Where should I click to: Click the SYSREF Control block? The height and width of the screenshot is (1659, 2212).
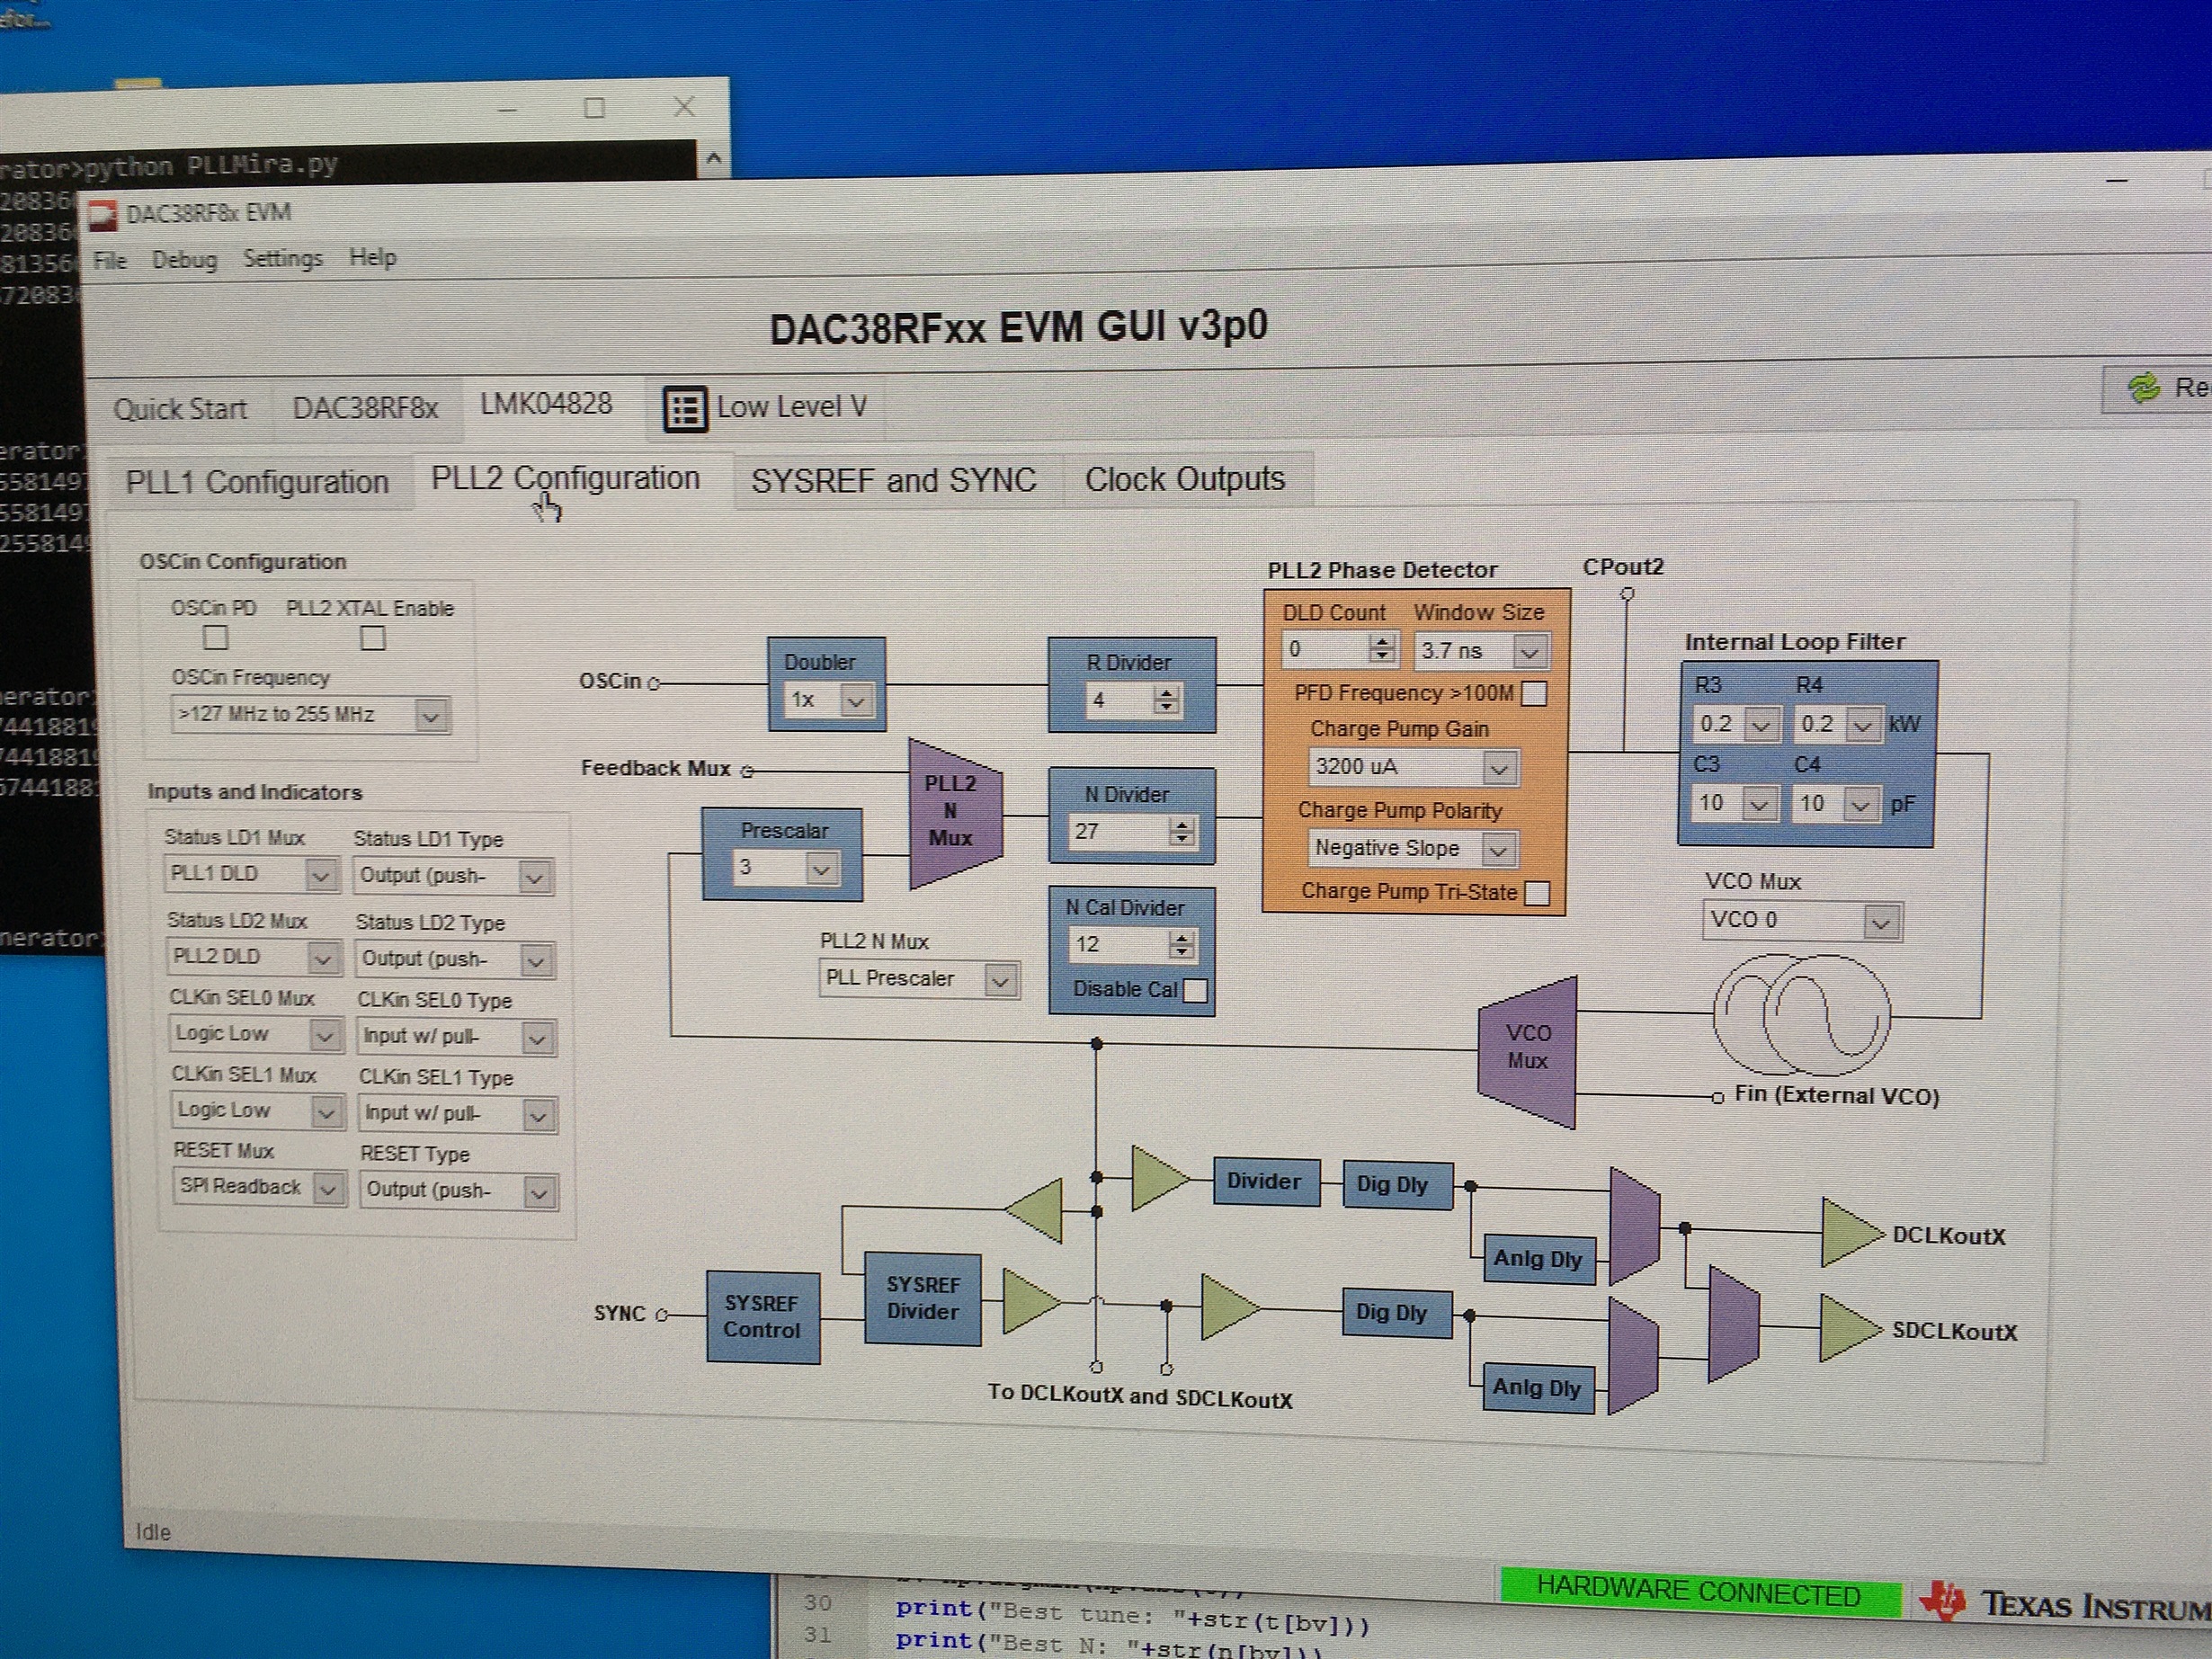[x=762, y=1317]
